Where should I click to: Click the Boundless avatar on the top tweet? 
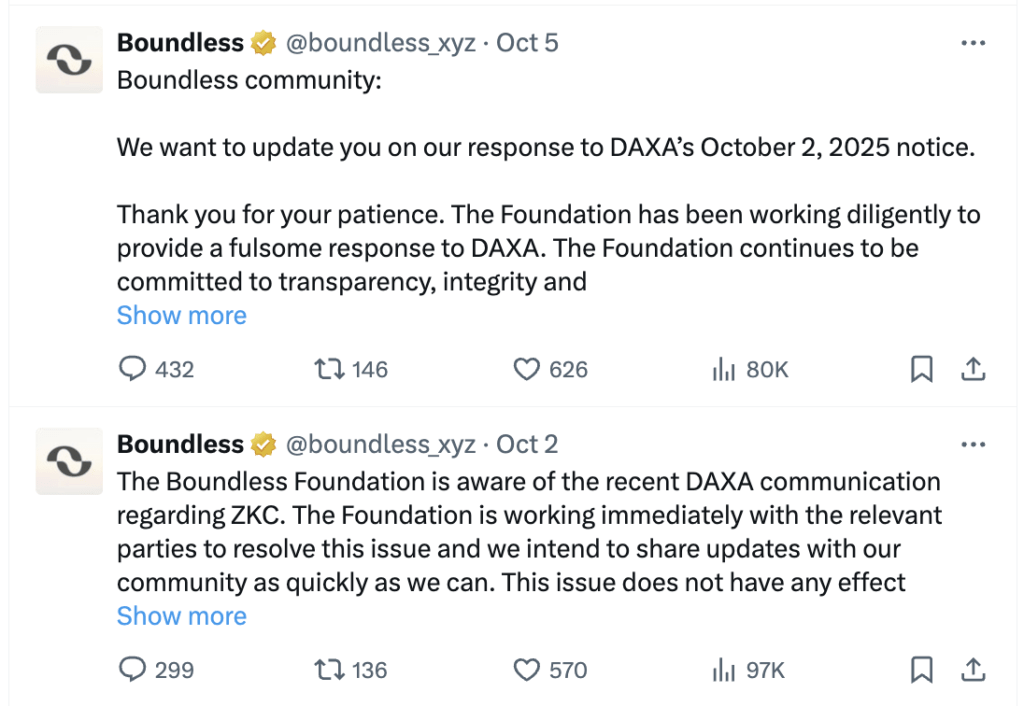point(68,60)
